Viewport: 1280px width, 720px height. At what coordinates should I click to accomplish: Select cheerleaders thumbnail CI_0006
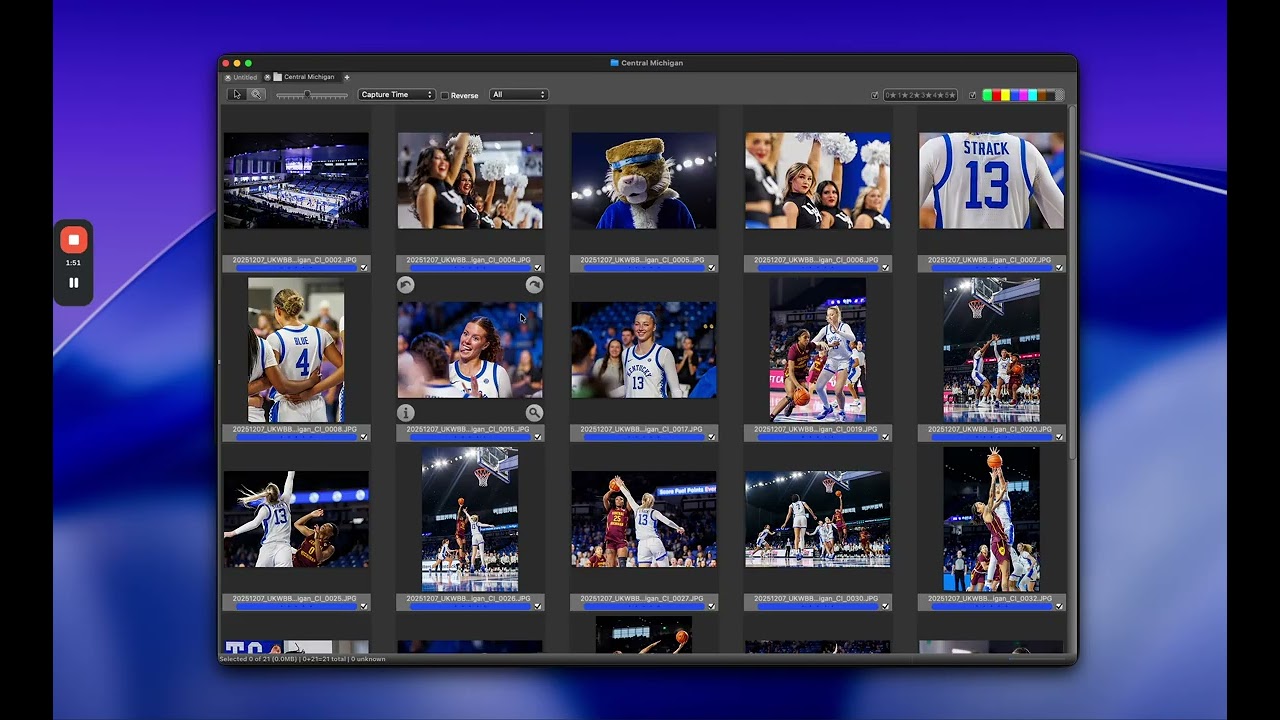(818, 181)
